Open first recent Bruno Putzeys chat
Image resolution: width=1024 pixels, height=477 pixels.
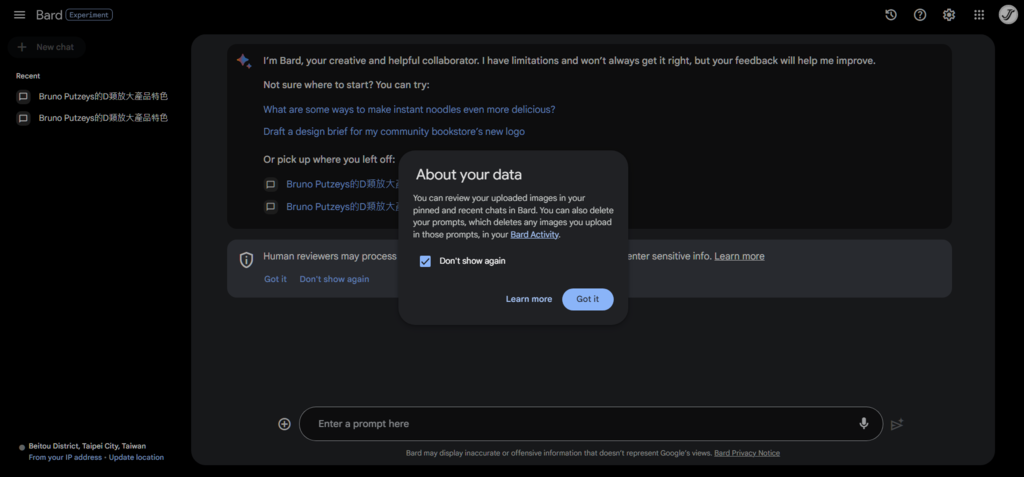(102, 97)
